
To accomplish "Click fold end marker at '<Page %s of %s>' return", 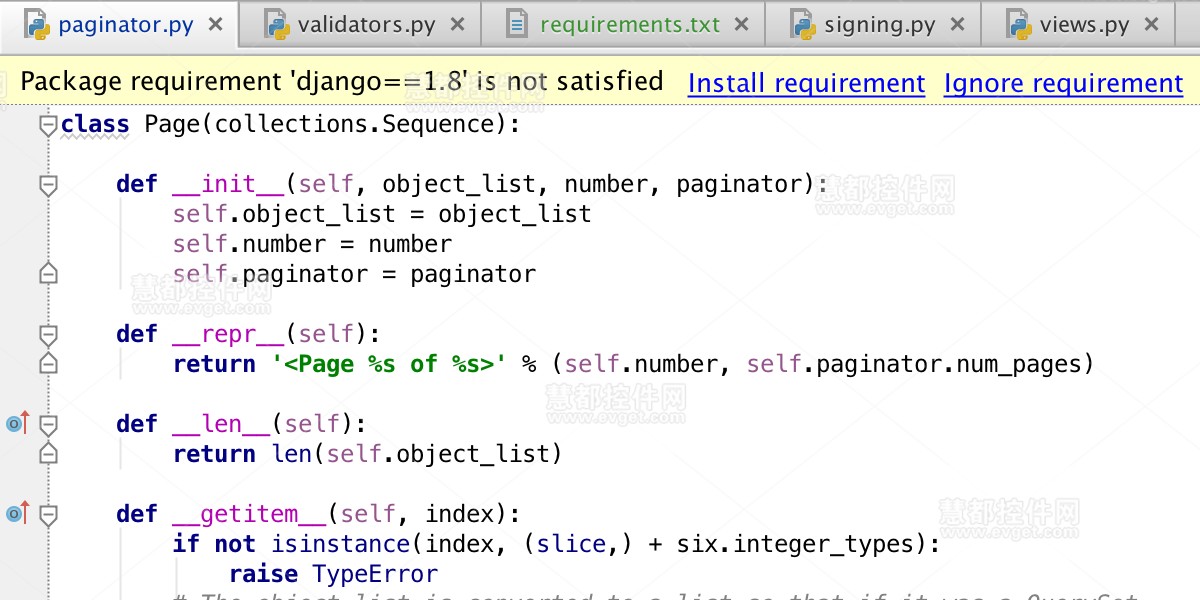I will coord(47,364).
